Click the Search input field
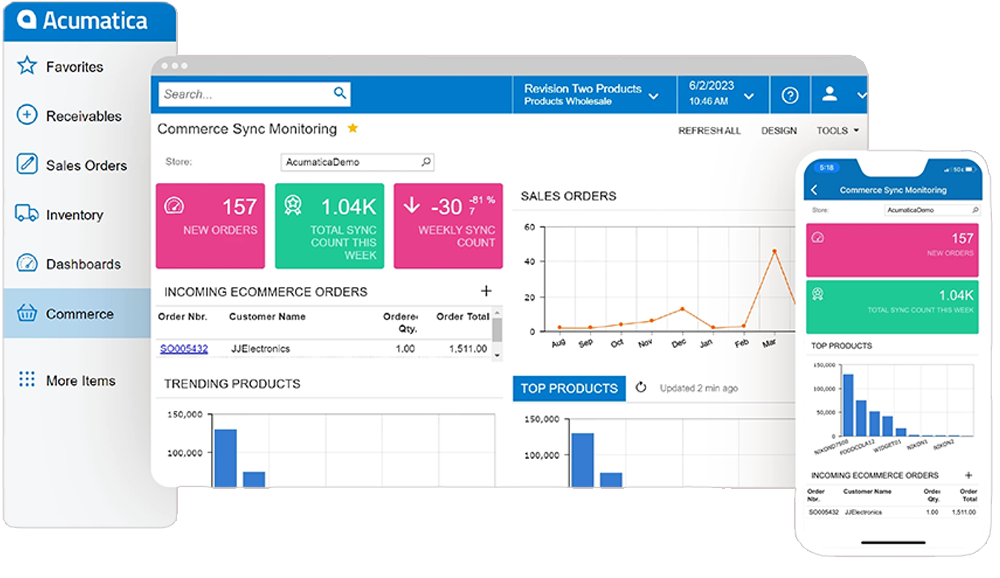1000x578 pixels. pyautogui.click(x=254, y=94)
